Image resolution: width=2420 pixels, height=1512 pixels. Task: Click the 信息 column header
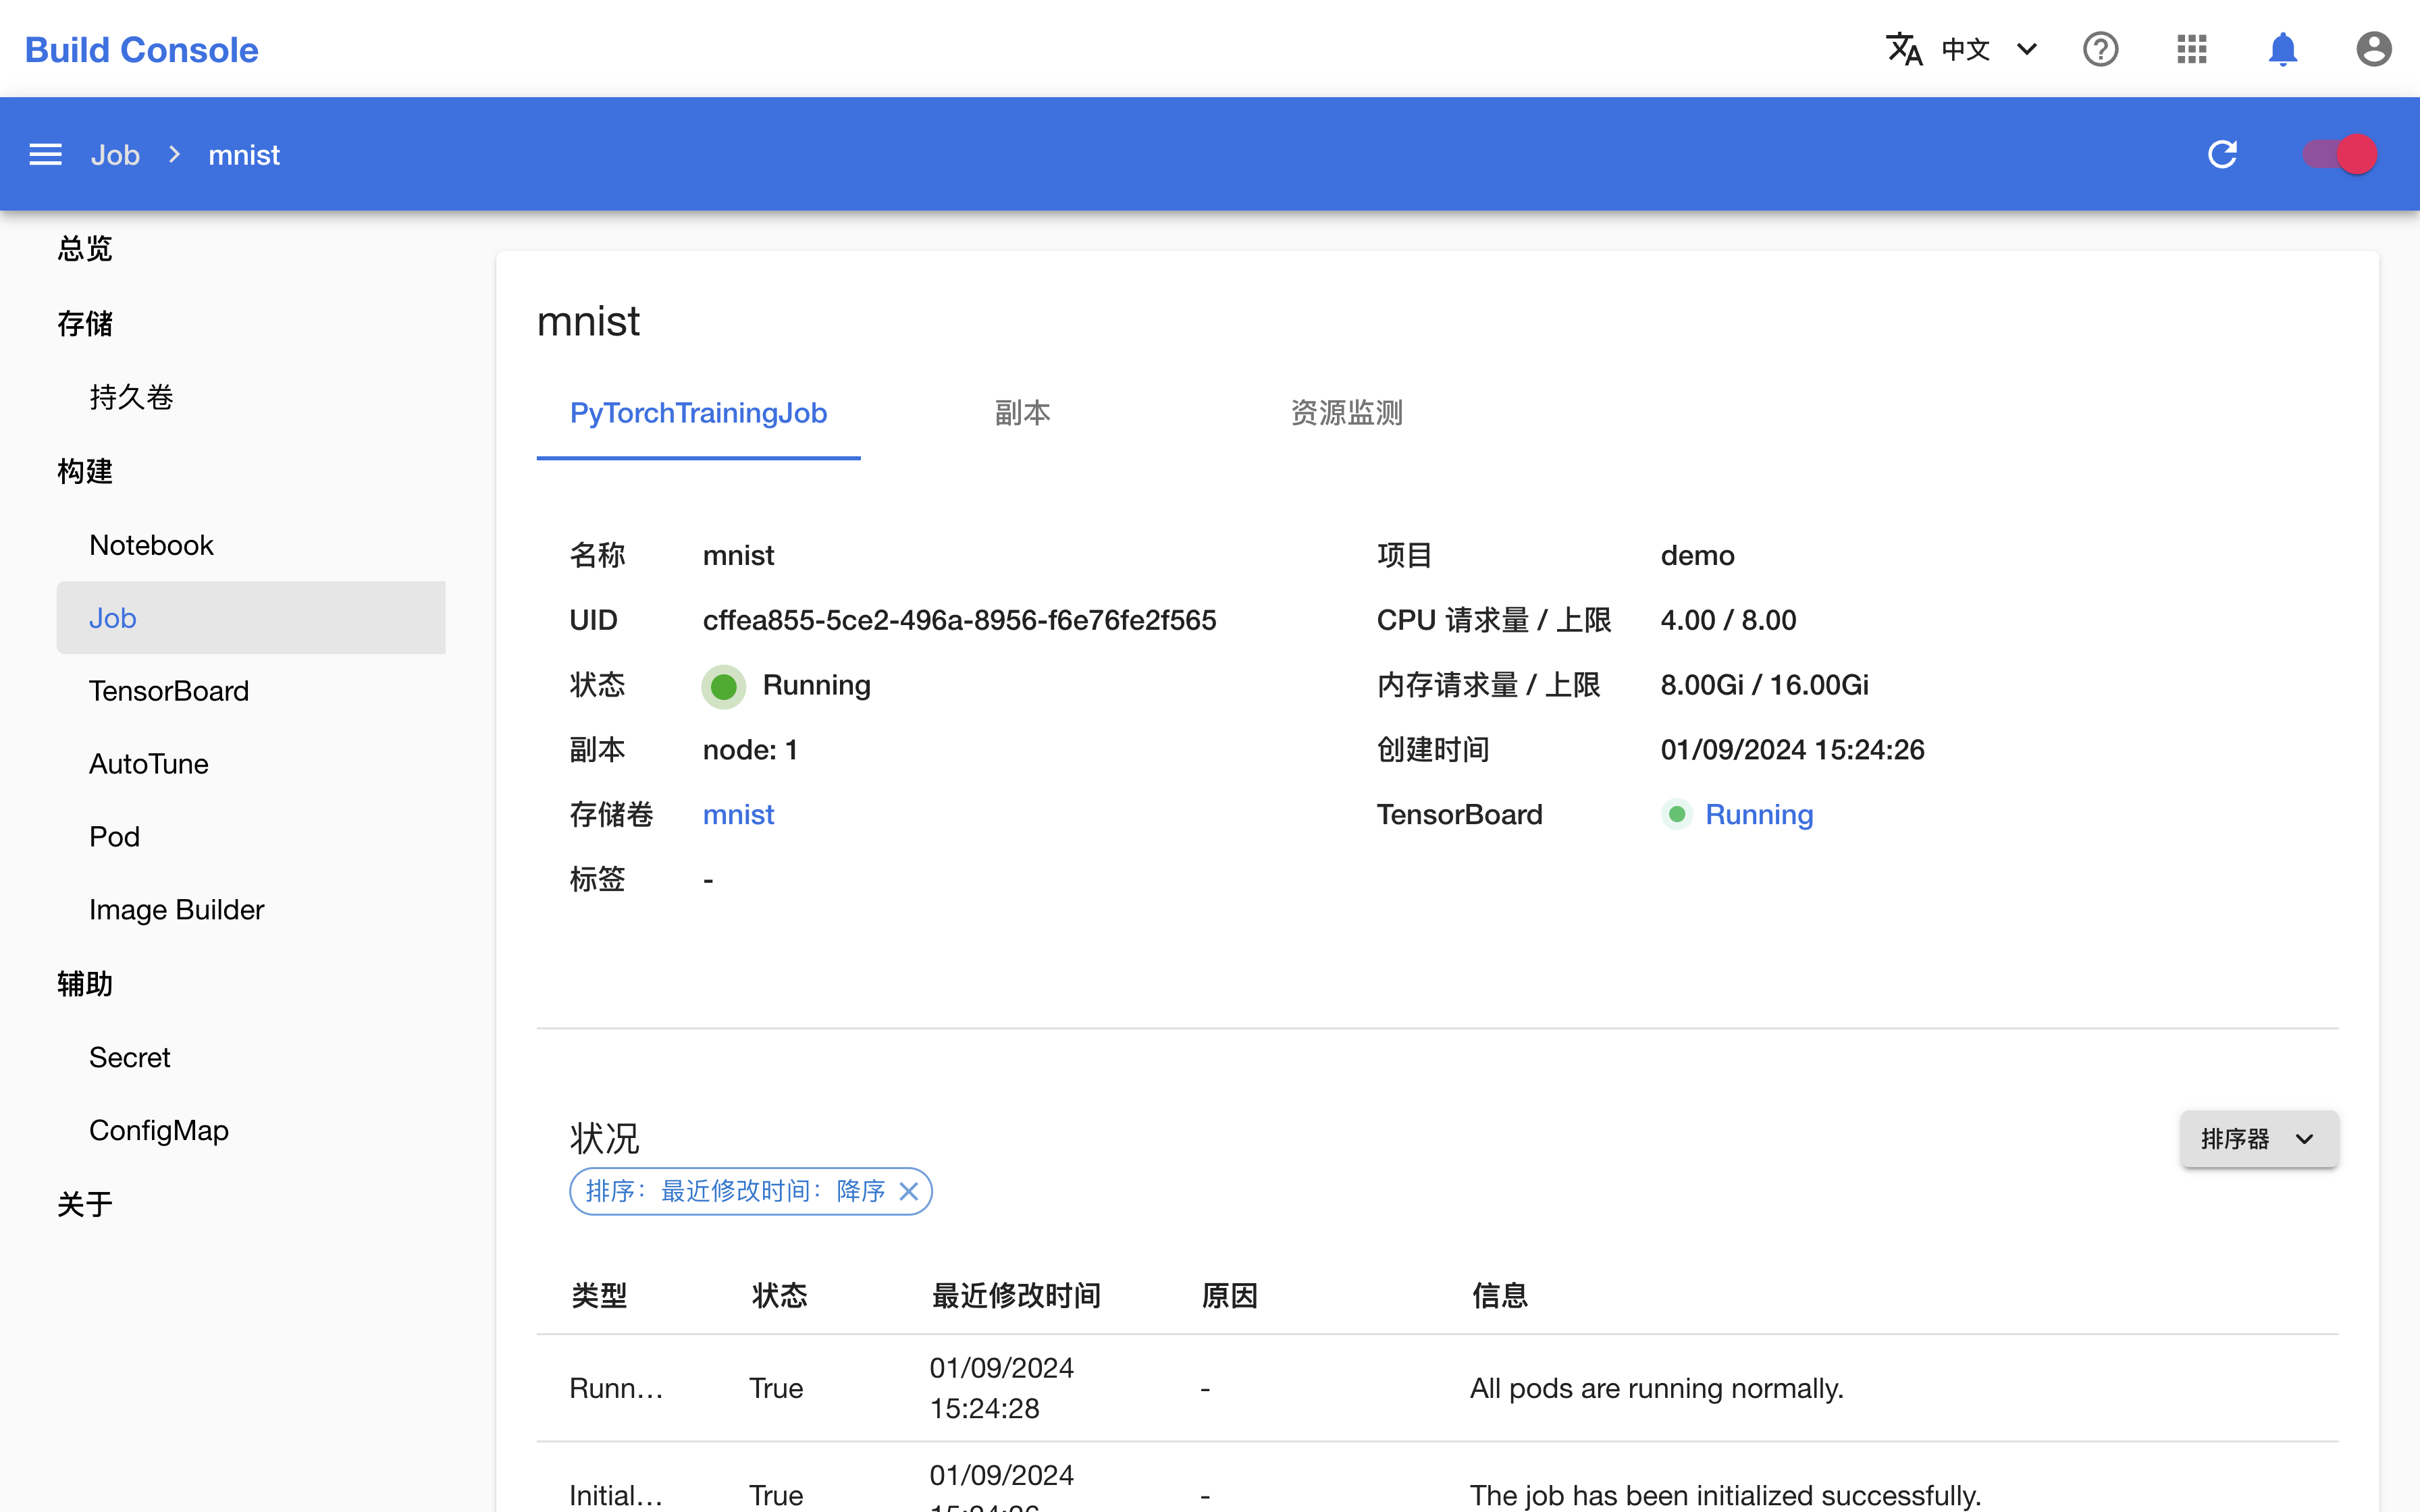[x=1499, y=1296]
